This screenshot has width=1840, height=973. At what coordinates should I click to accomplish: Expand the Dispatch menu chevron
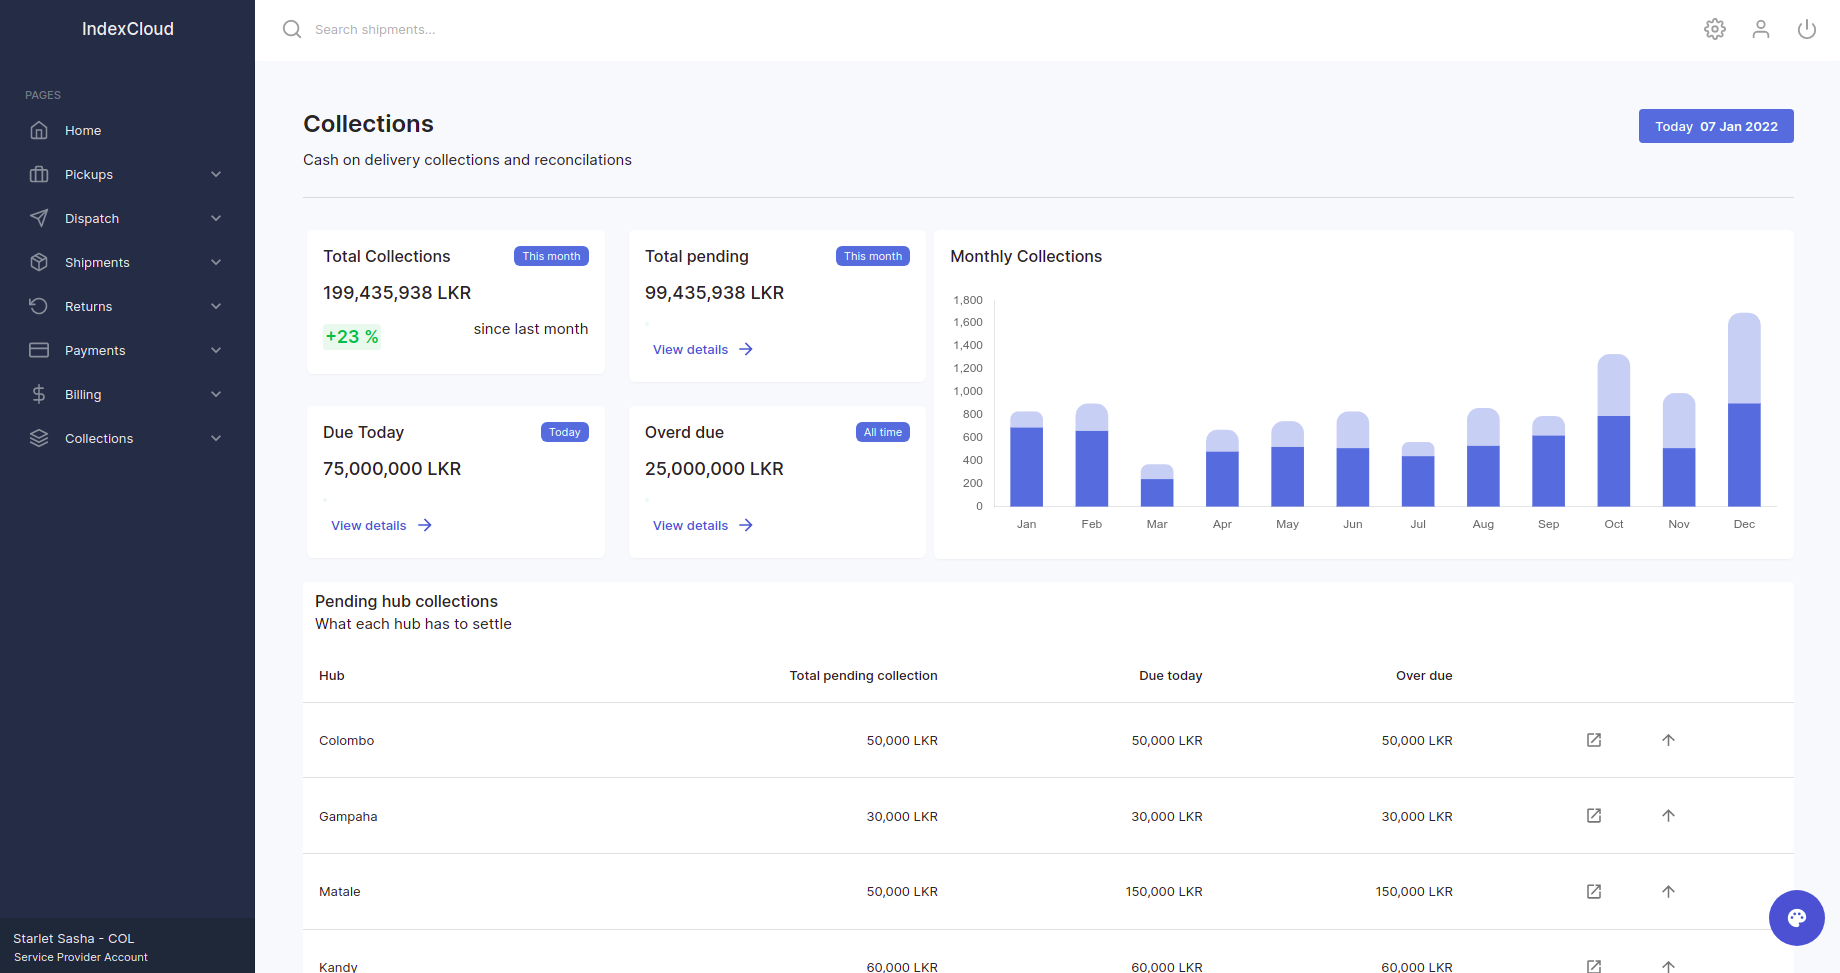click(x=216, y=218)
